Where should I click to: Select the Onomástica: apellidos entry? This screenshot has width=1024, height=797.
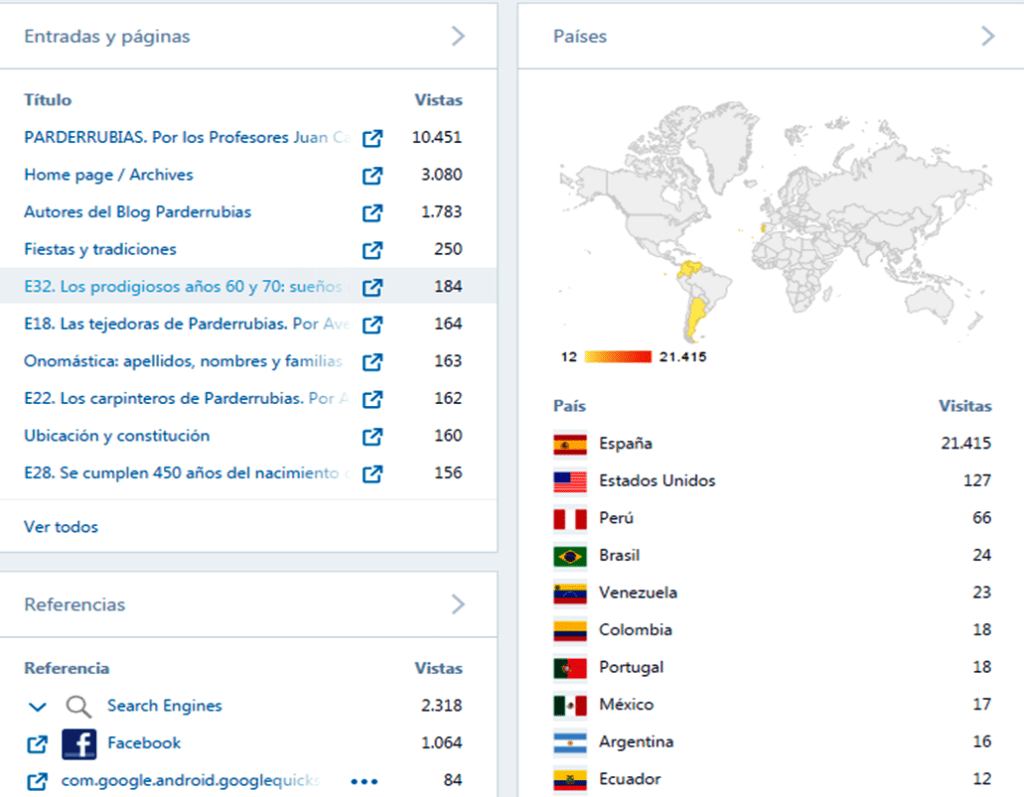point(183,361)
